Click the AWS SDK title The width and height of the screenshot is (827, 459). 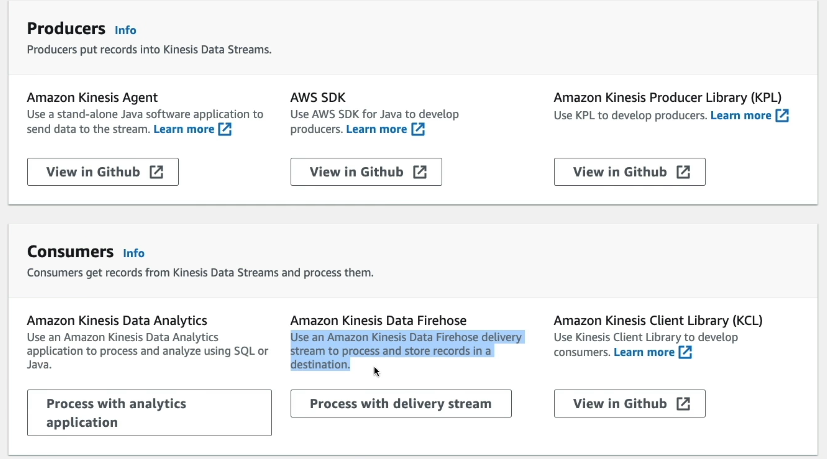click(x=318, y=98)
